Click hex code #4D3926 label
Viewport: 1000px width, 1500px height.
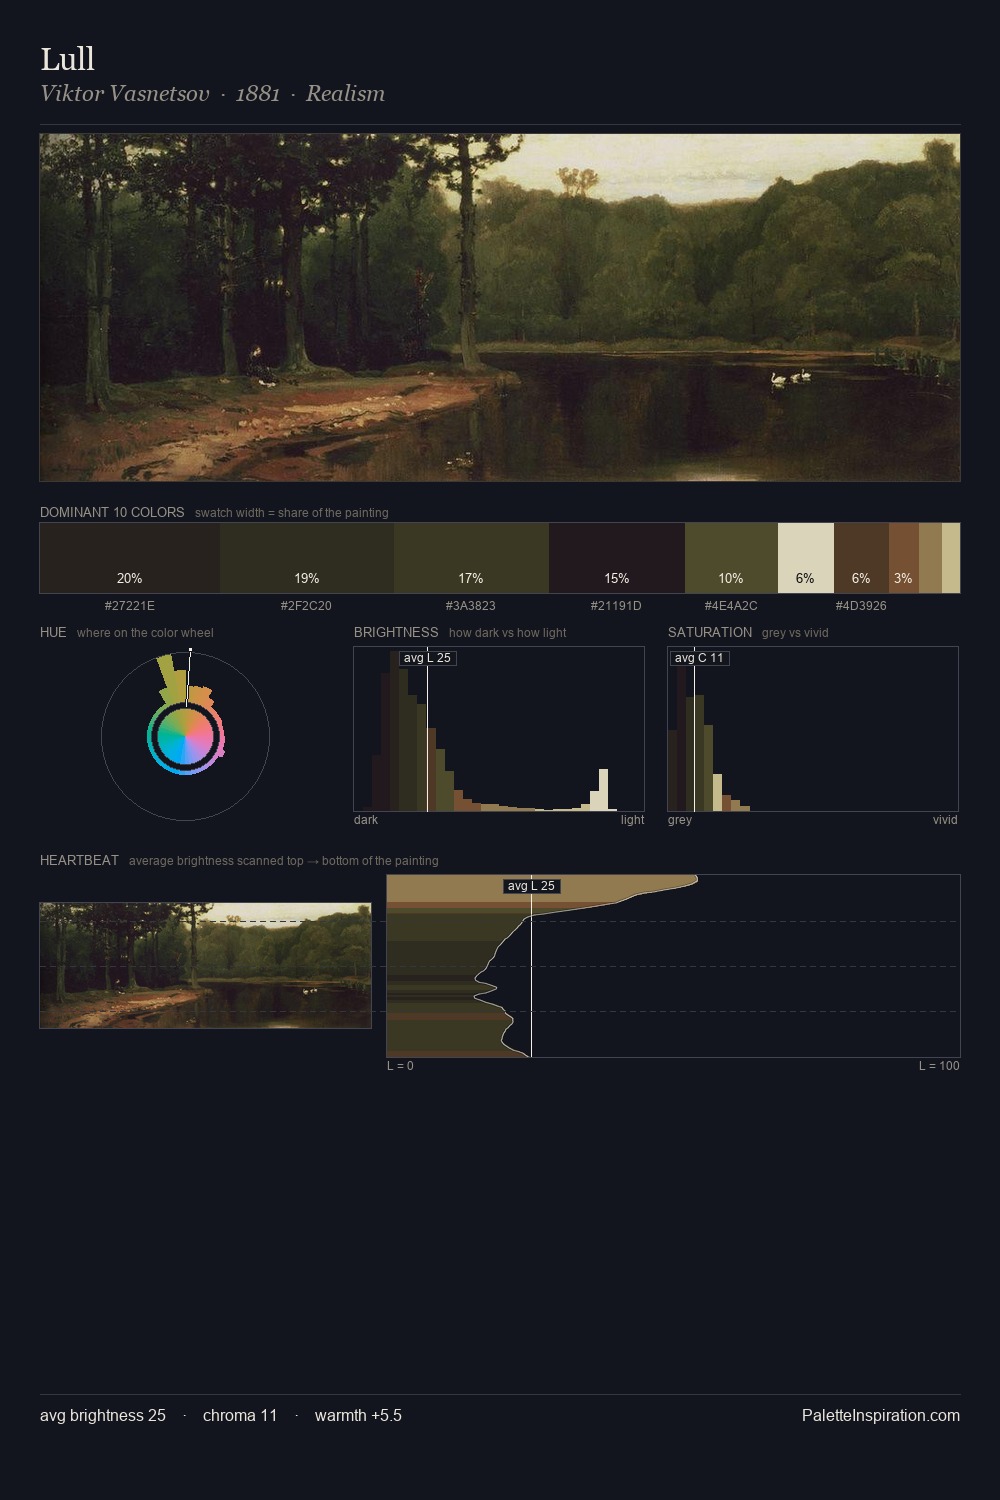[x=861, y=606]
